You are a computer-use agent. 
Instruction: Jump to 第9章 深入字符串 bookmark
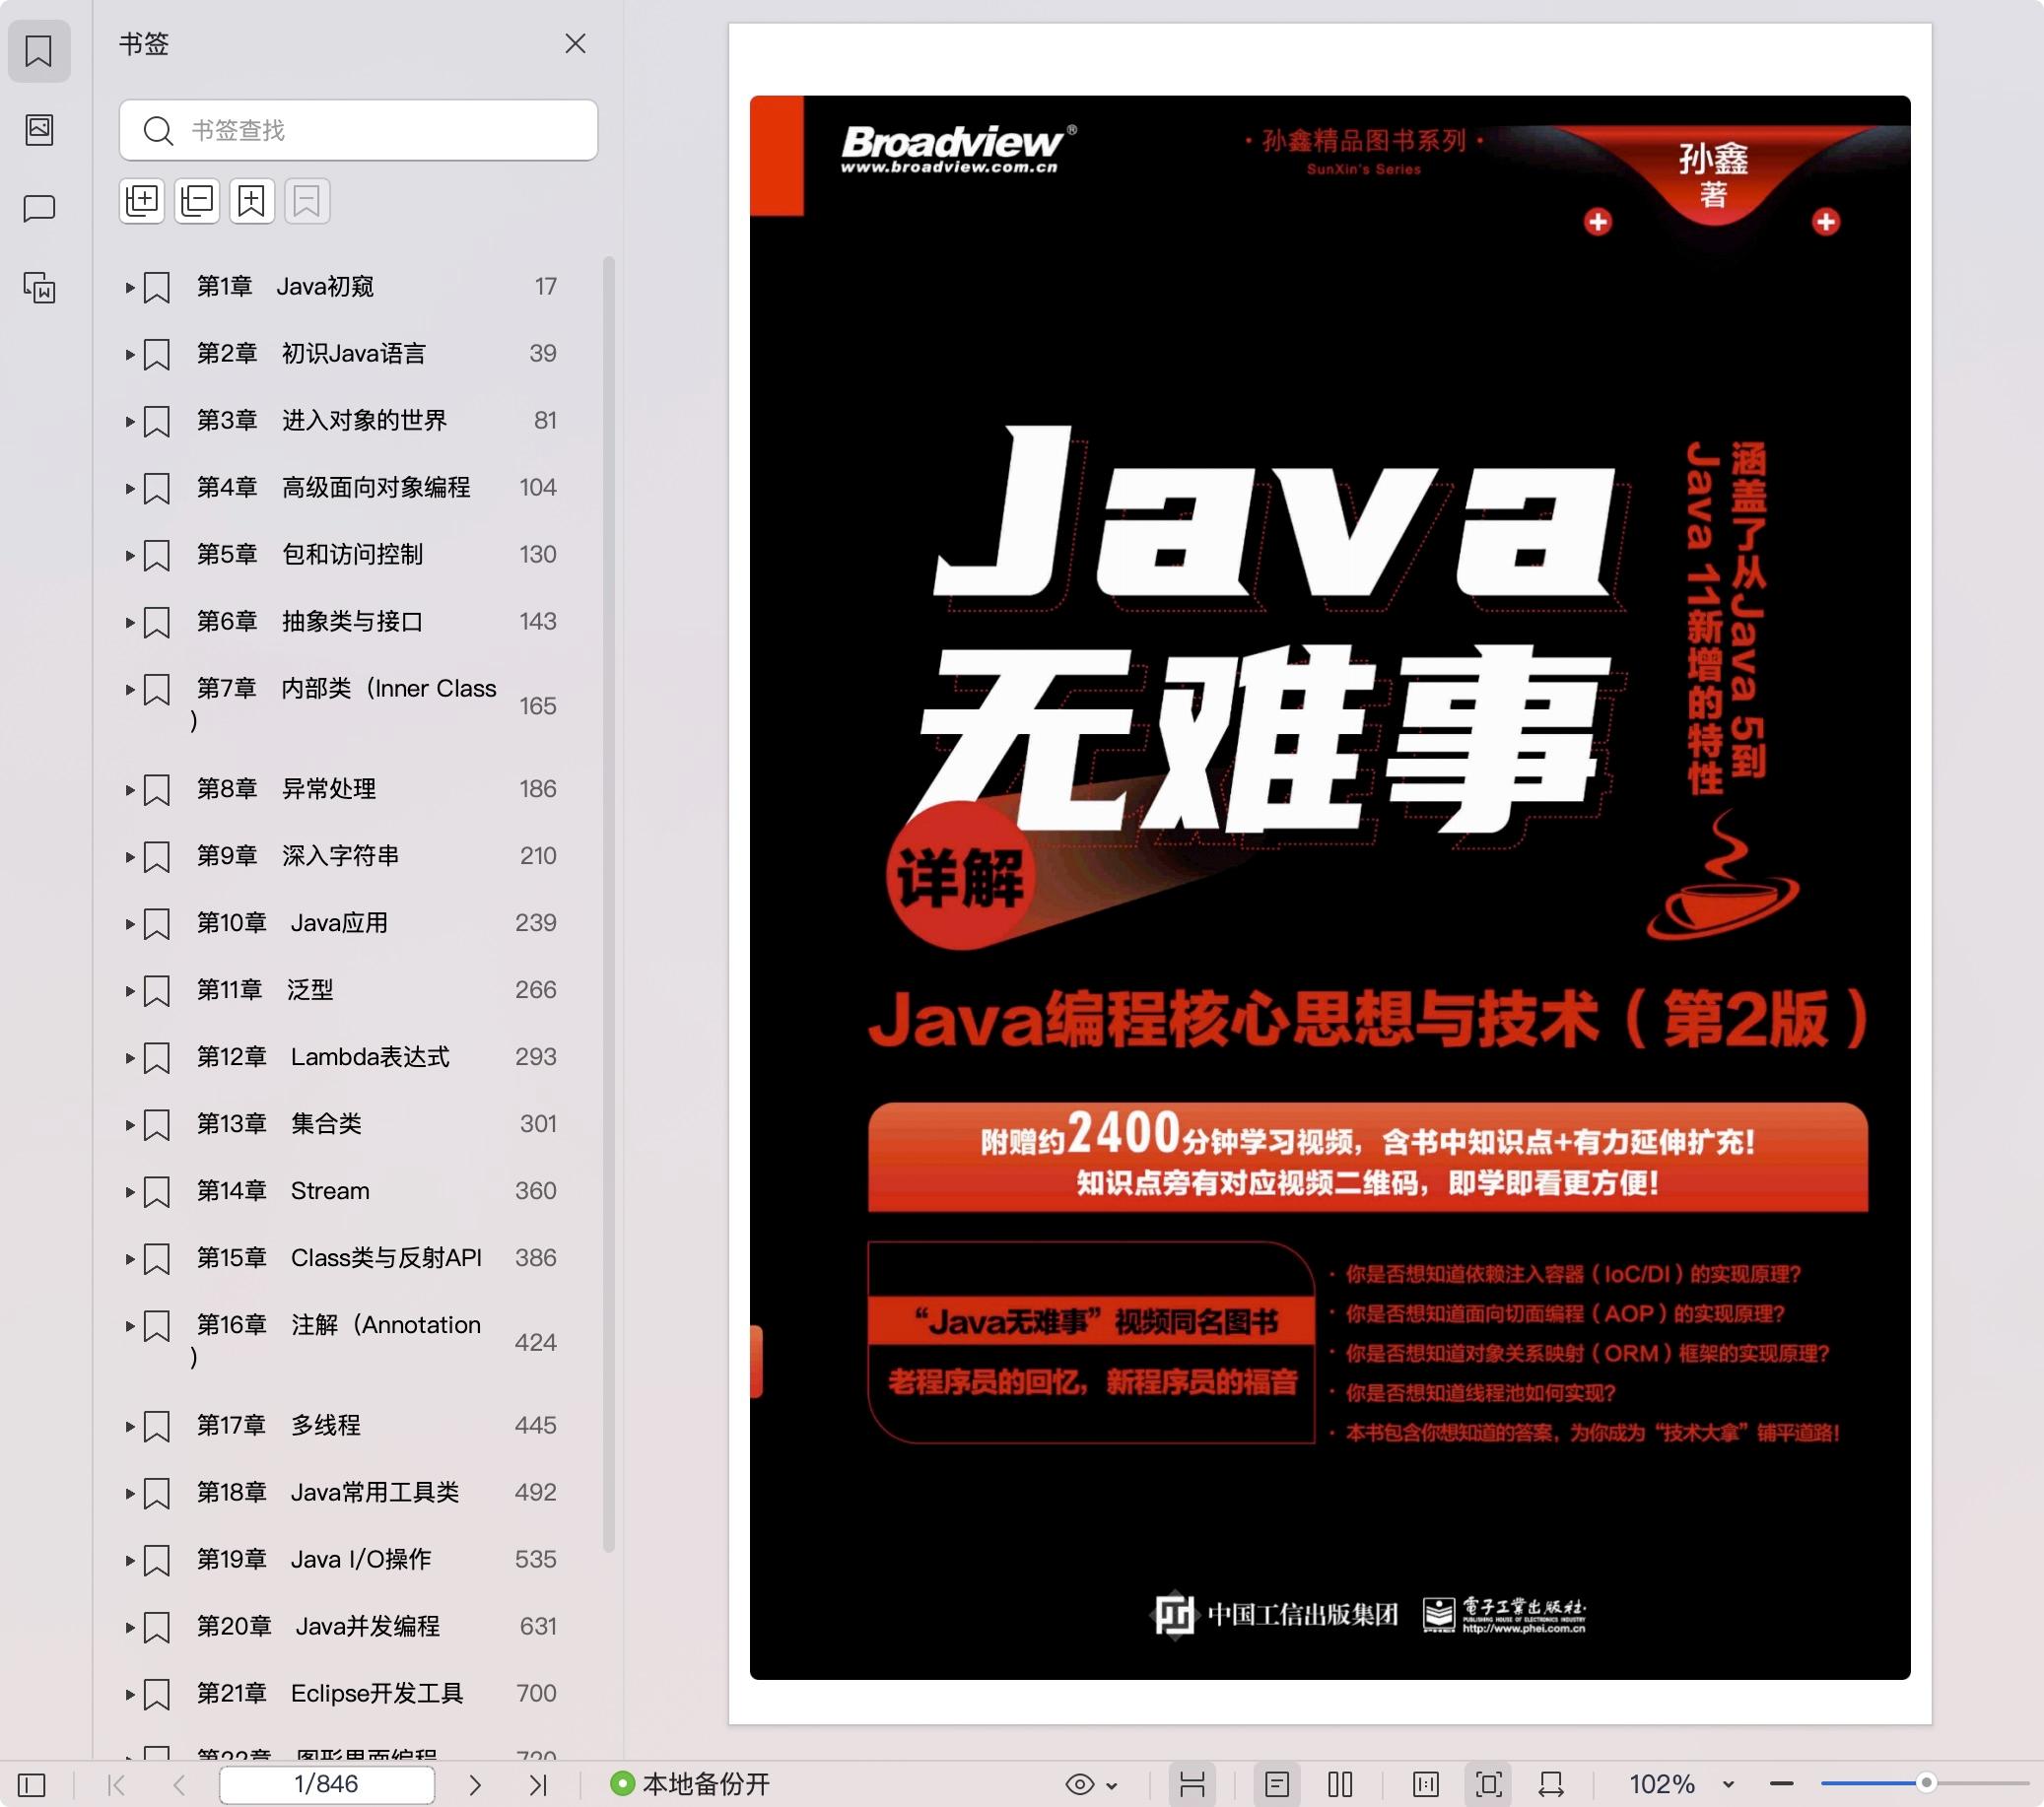(297, 856)
